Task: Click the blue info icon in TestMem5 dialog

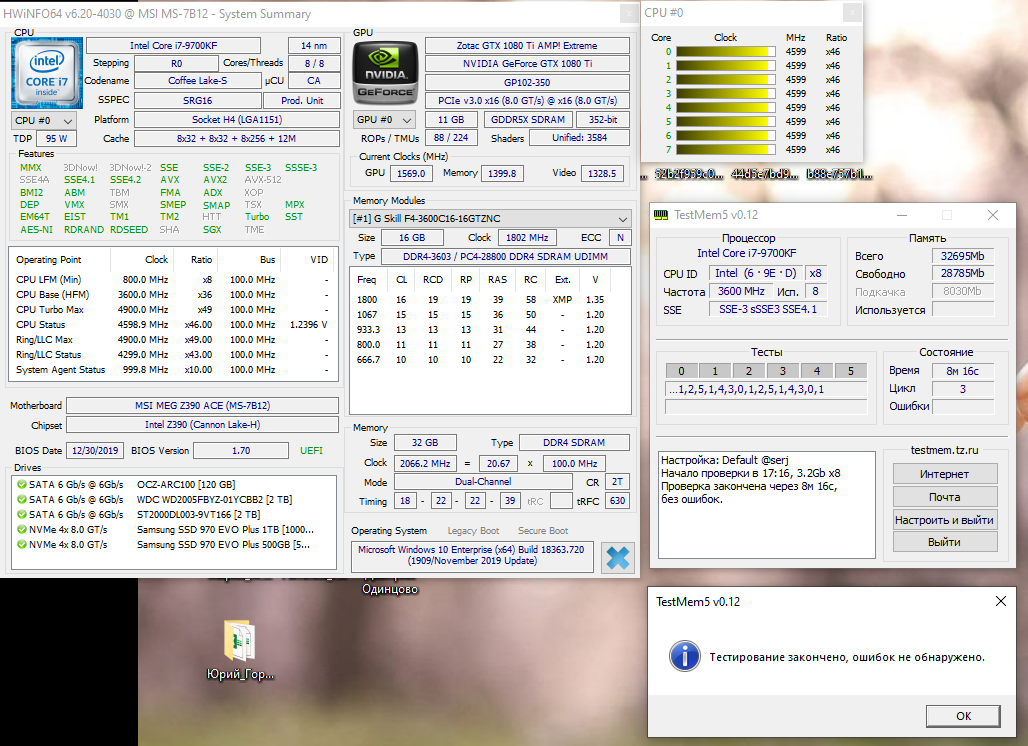Action: 684,656
